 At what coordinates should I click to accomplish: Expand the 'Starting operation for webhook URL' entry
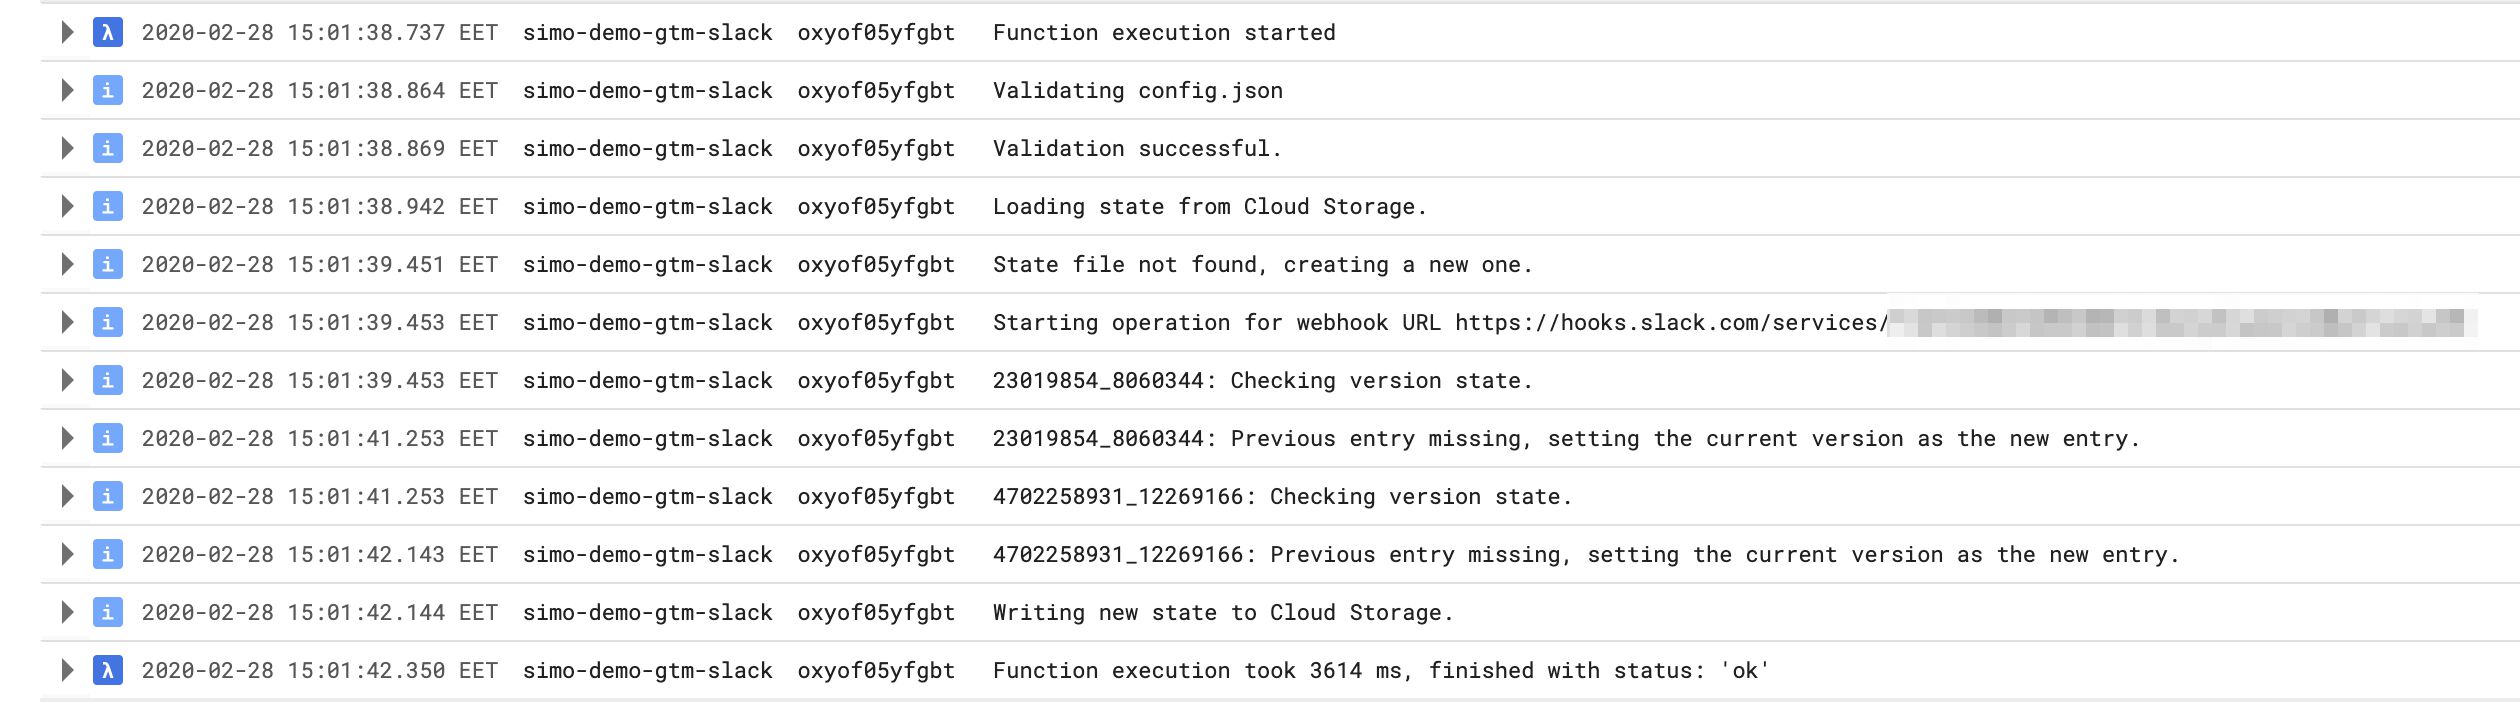click(67, 323)
